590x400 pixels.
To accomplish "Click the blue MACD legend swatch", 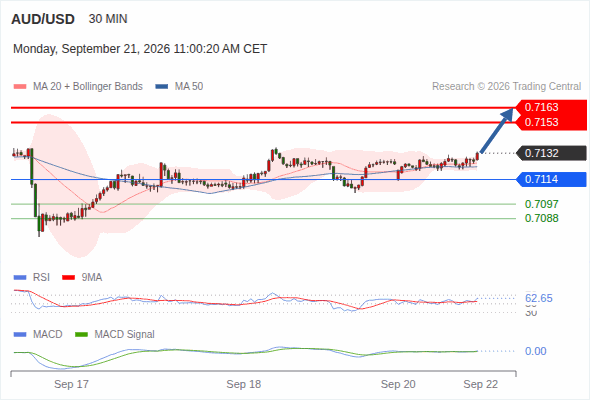I will 20,335.
